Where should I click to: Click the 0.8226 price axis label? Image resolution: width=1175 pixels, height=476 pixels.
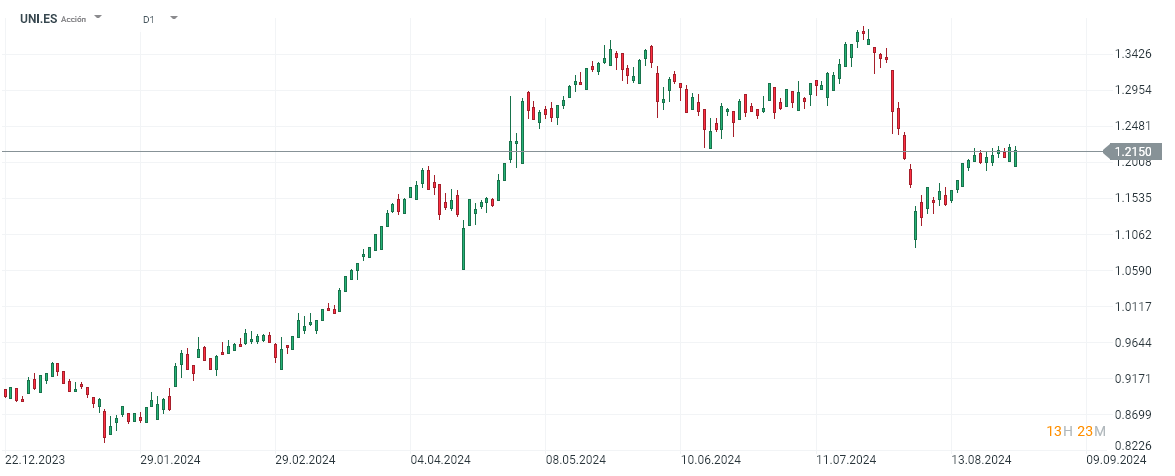[x=1133, y=445]
